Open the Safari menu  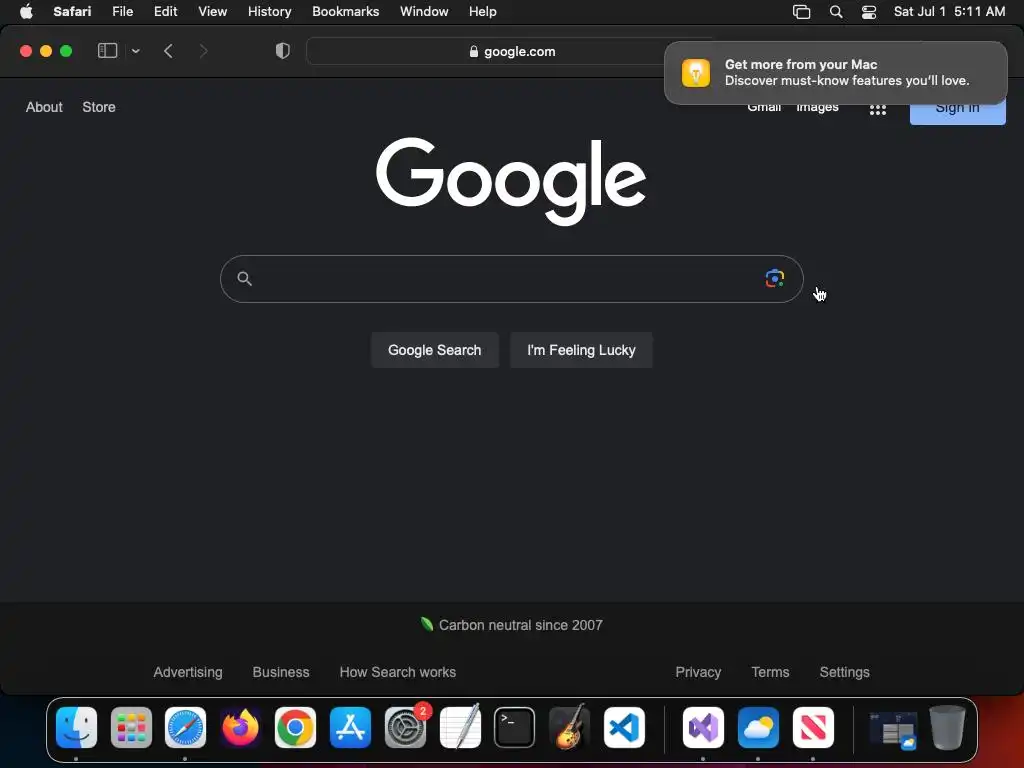(72, 11)
